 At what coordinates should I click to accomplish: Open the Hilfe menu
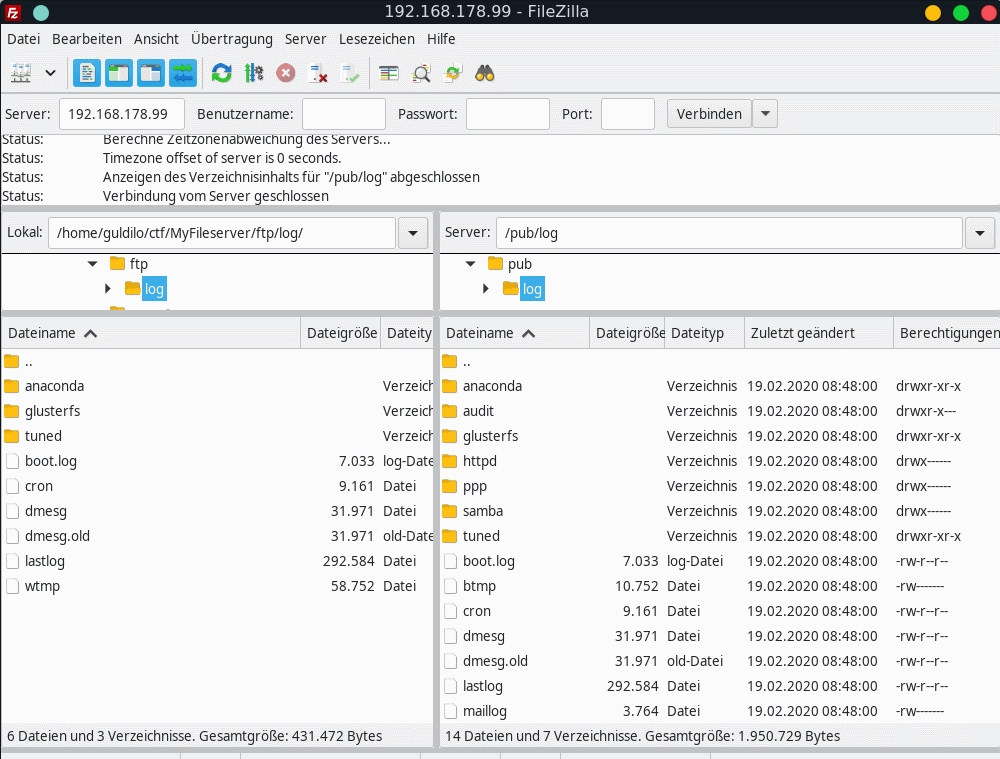(441, 39)
